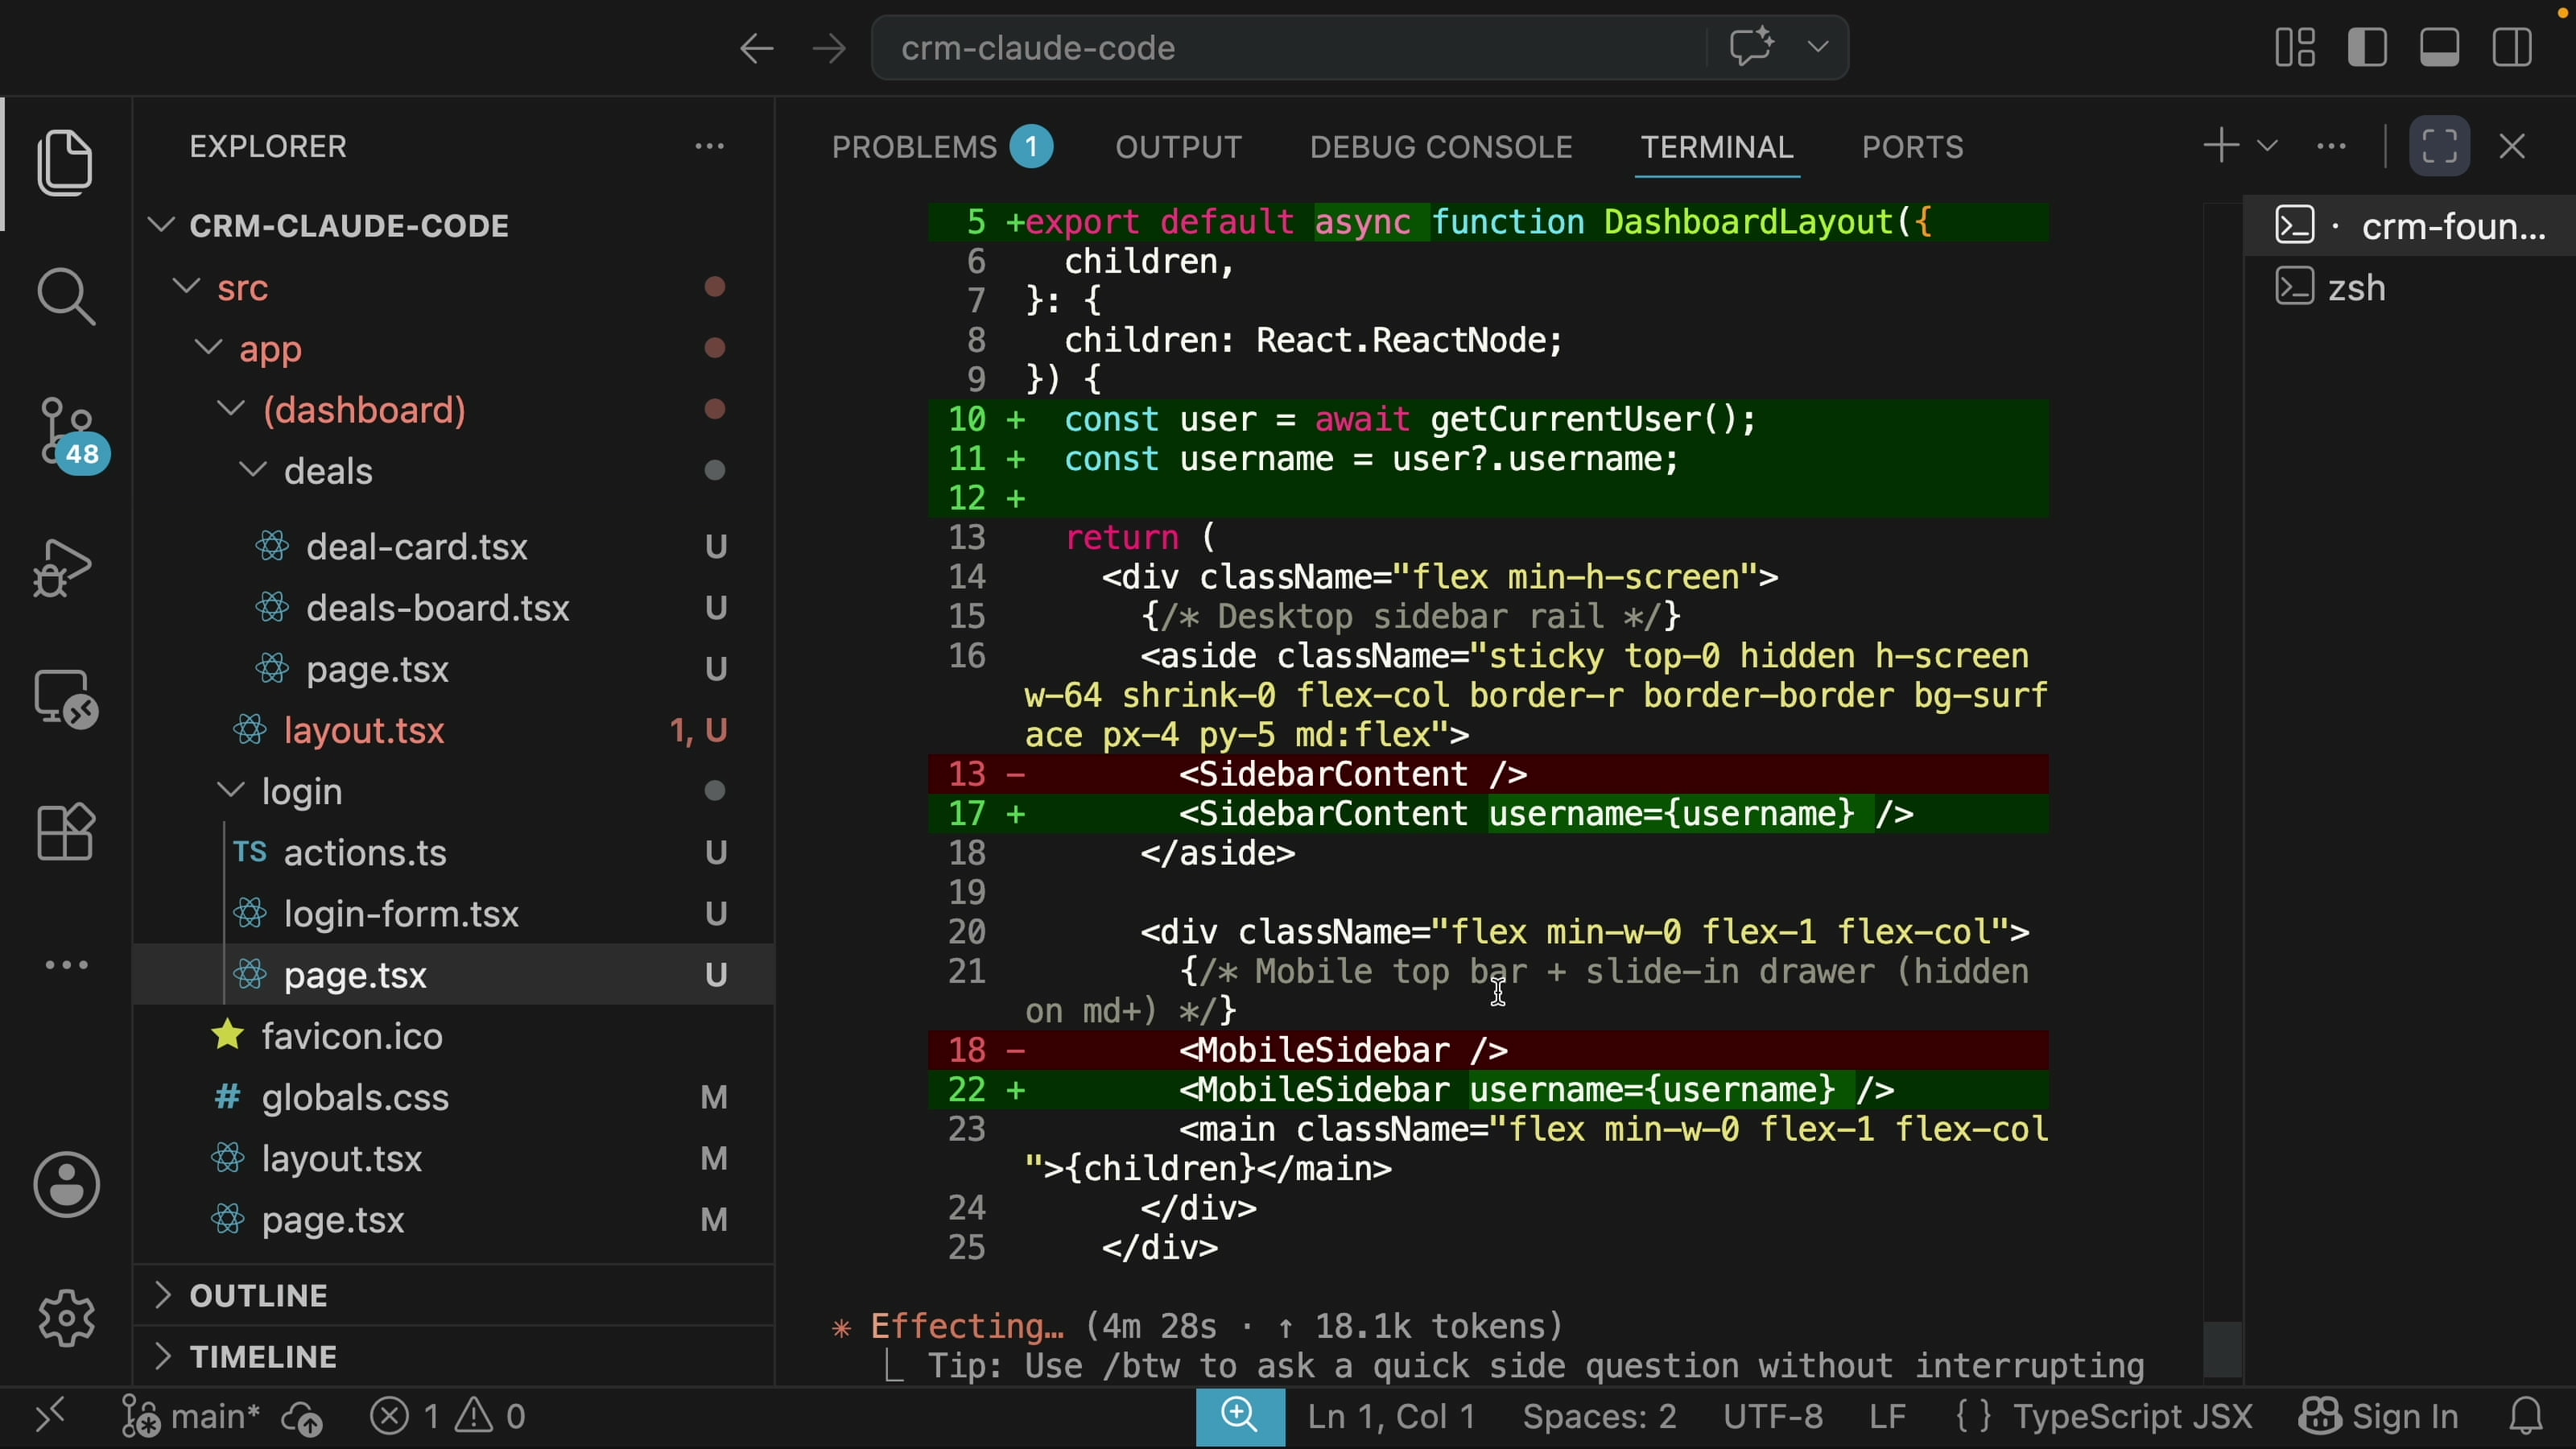This screenshot has width=2576, height=1449.
Task: Expand the OUTLINE section
Action: click(454, 1296)
